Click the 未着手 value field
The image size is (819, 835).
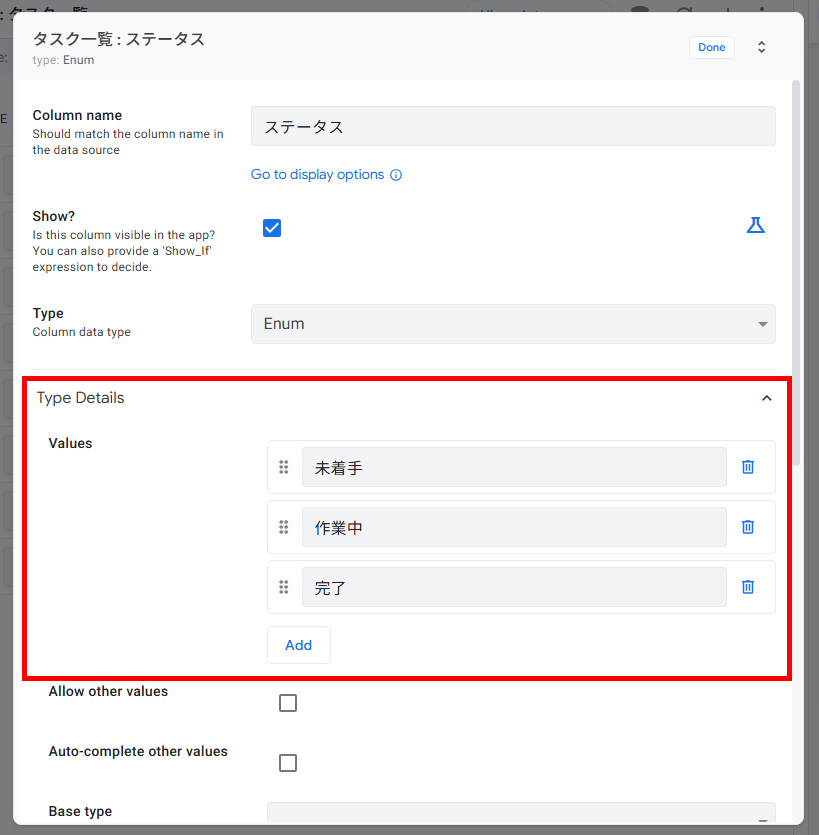tap(514, 467)
